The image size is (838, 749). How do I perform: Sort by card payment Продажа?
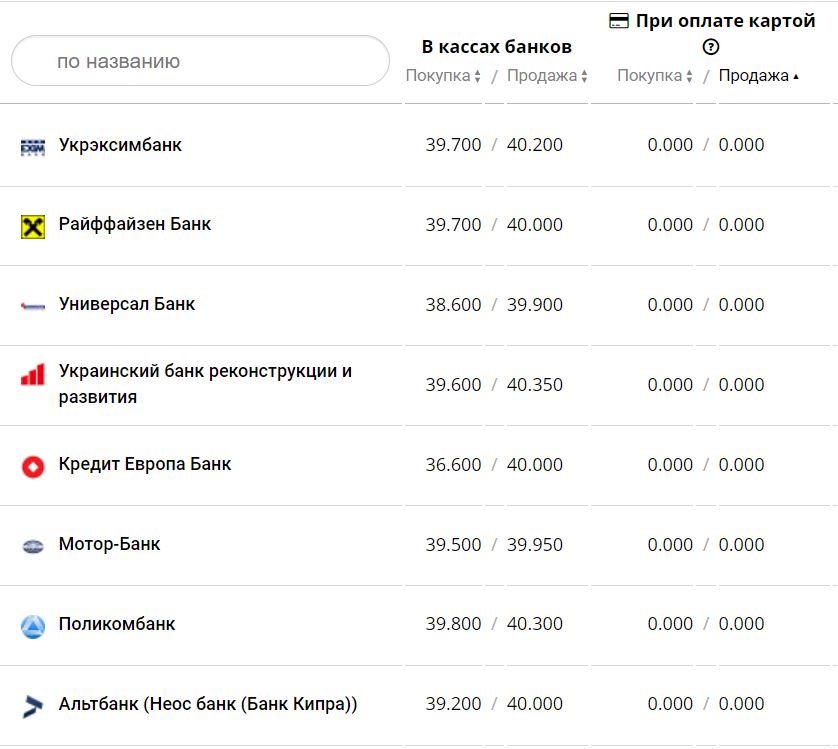point(758,76)
